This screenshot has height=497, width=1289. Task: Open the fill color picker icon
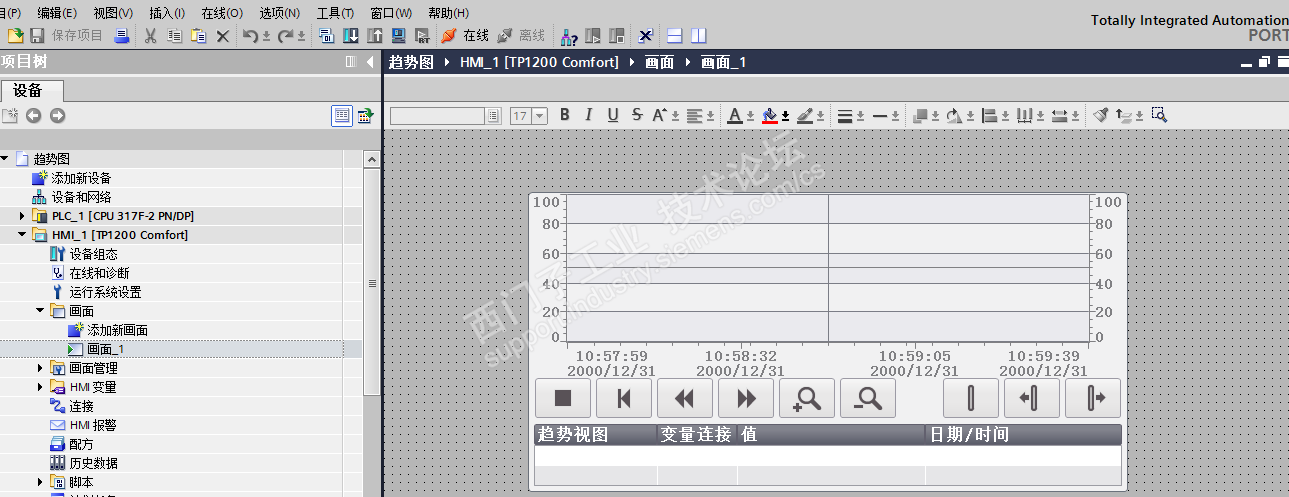pyautogui.click(x=769, y=115)
